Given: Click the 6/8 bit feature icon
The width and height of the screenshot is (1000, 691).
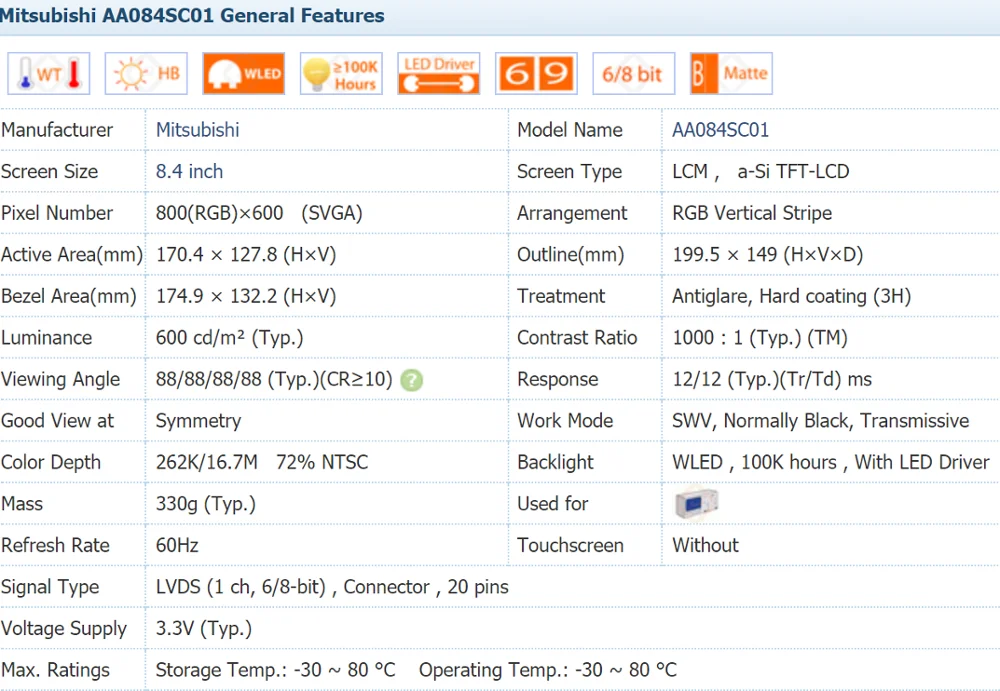Looking at the screenshot, I should point(634,73).
